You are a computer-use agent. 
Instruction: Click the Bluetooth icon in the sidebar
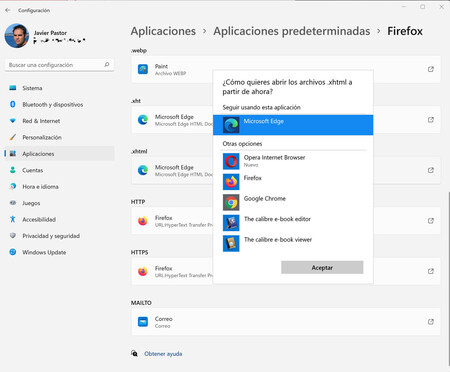[13, 104]
